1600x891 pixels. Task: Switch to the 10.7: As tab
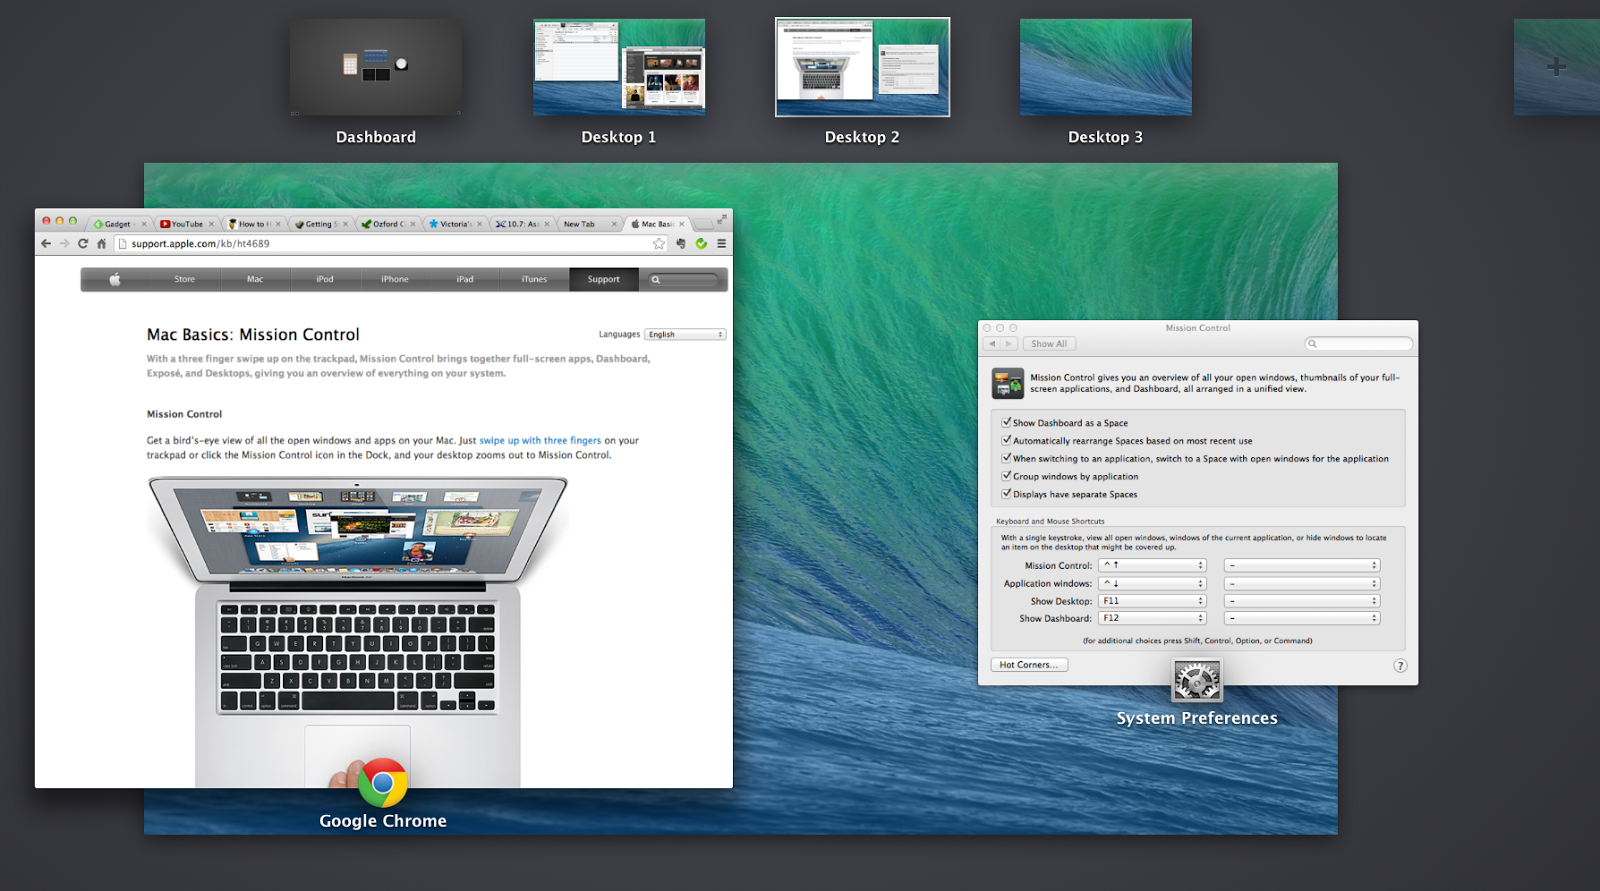tap(522, 224)
